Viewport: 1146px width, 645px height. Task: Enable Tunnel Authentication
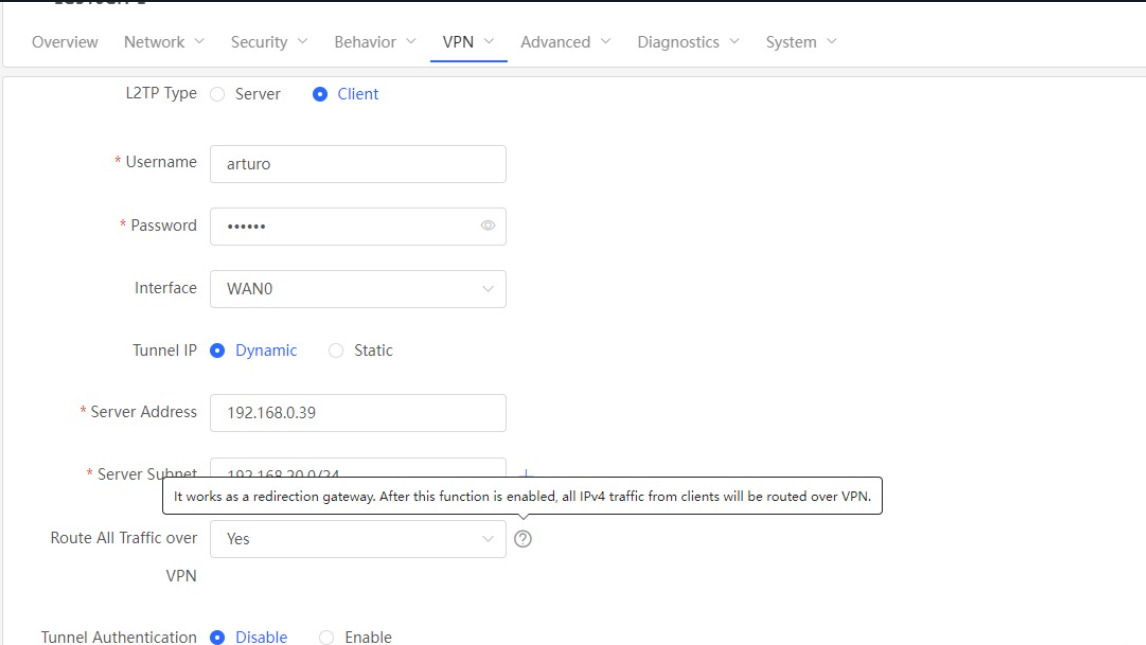coord(326,637)
